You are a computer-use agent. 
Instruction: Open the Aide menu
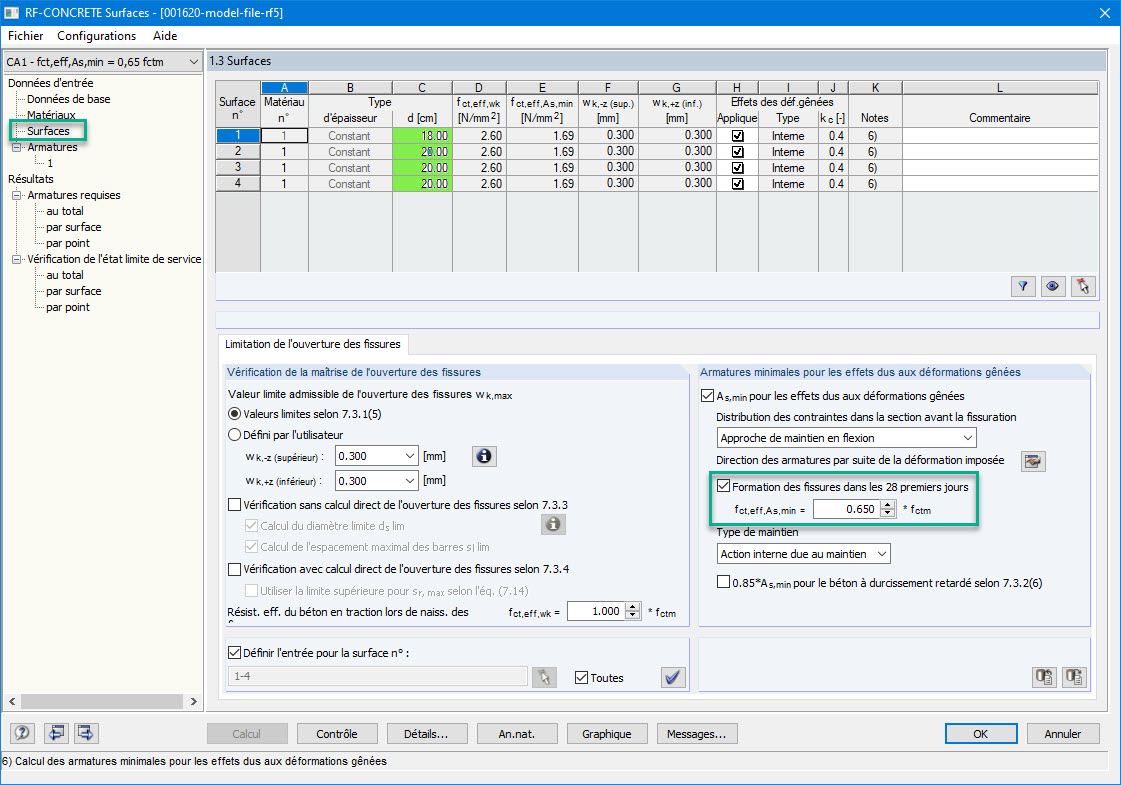coord(165,36)
